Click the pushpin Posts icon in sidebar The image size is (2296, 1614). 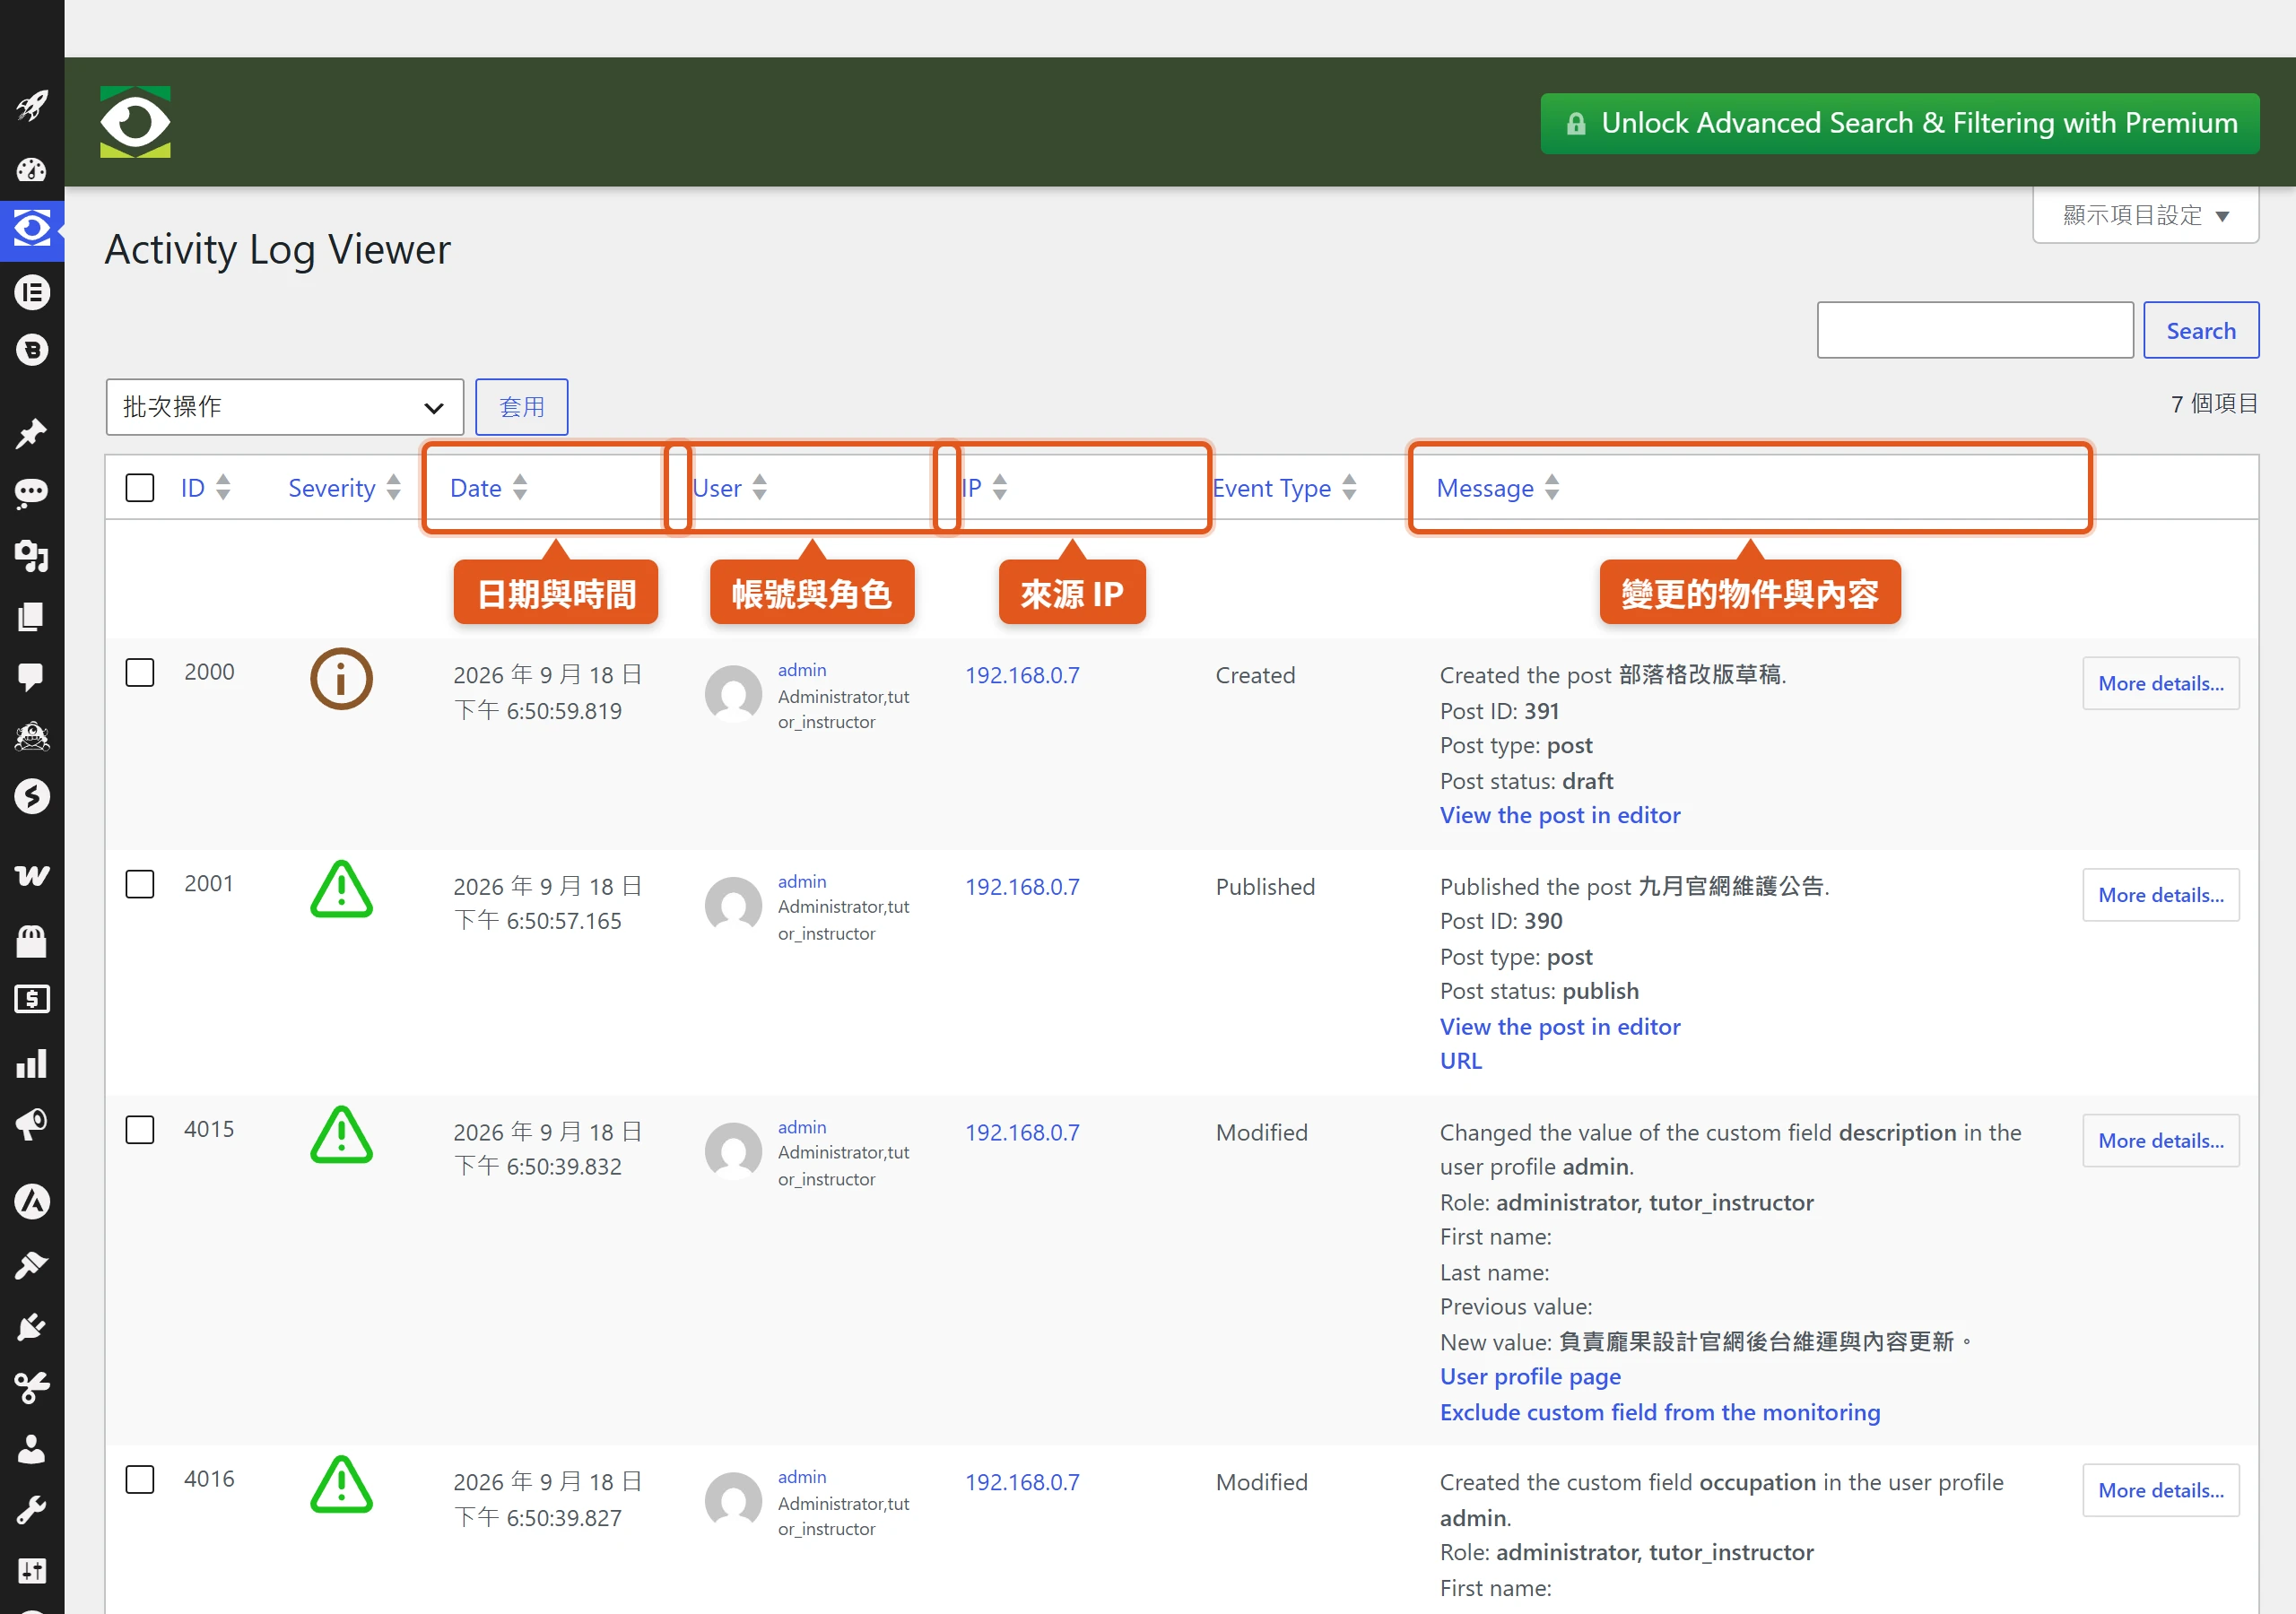(32, 433)
